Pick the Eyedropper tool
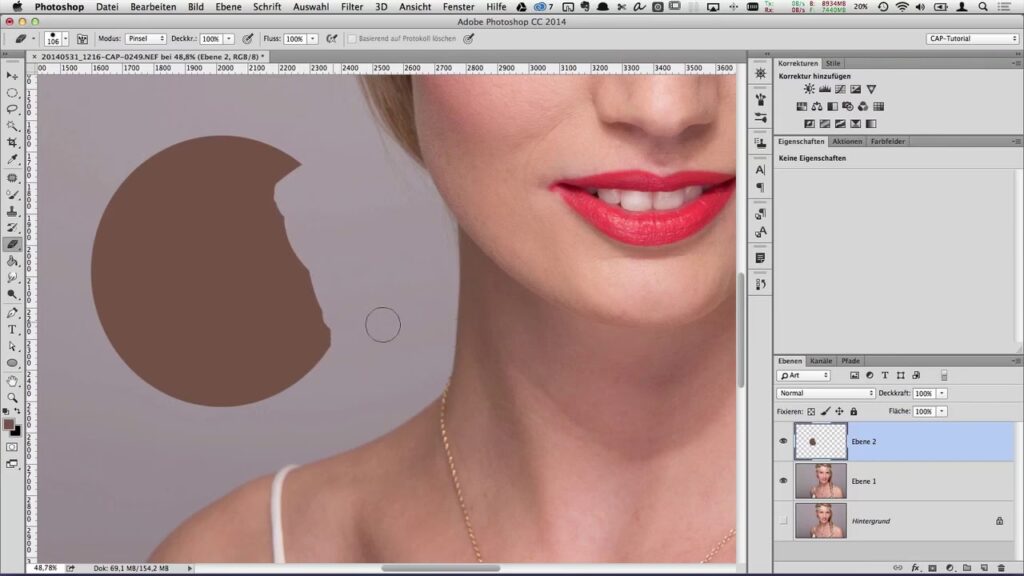1024x576 pixels. pos(12,160)
